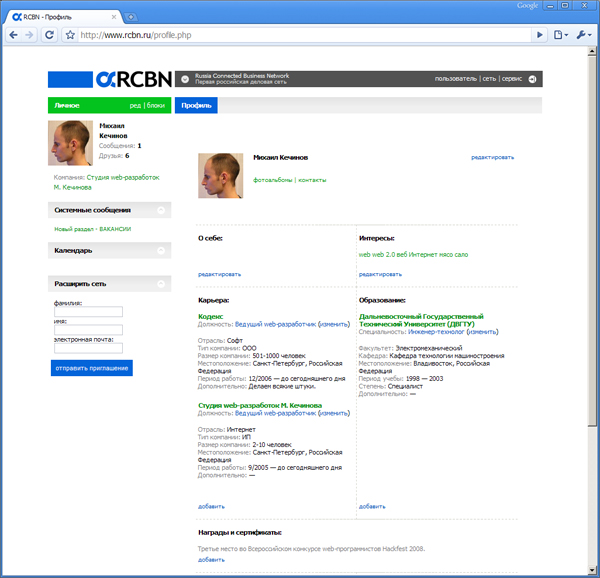Viewport: 600px width, 578px height.
Task: Click the блоки link in Личное bar
Action: click(x=156, y=106)
